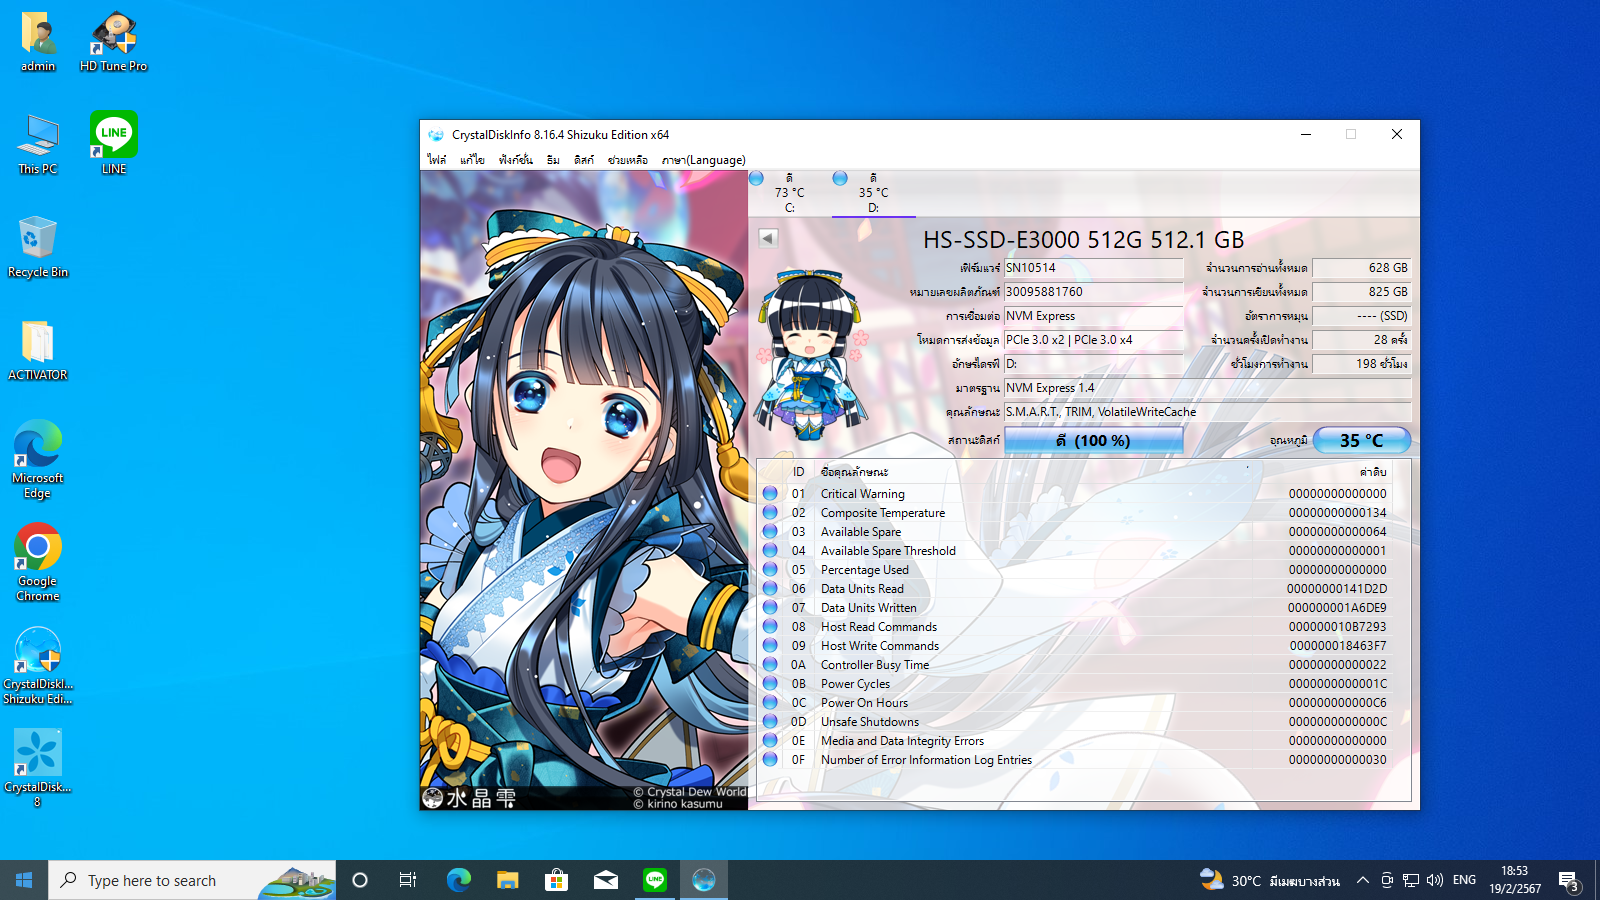Open This PC desktop icon
1600x900 pixels.
(38, 145)
